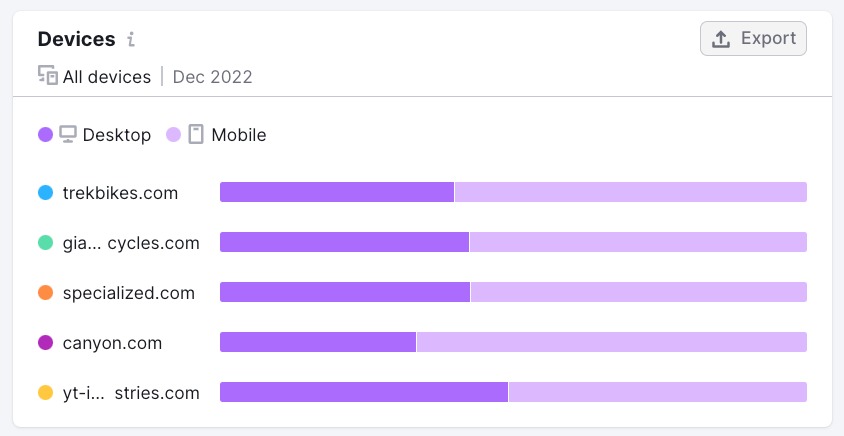This screenshot has height=436, width=844.
Task: Click the desktop monitor icon in legend
Action: tap(68, 134)
